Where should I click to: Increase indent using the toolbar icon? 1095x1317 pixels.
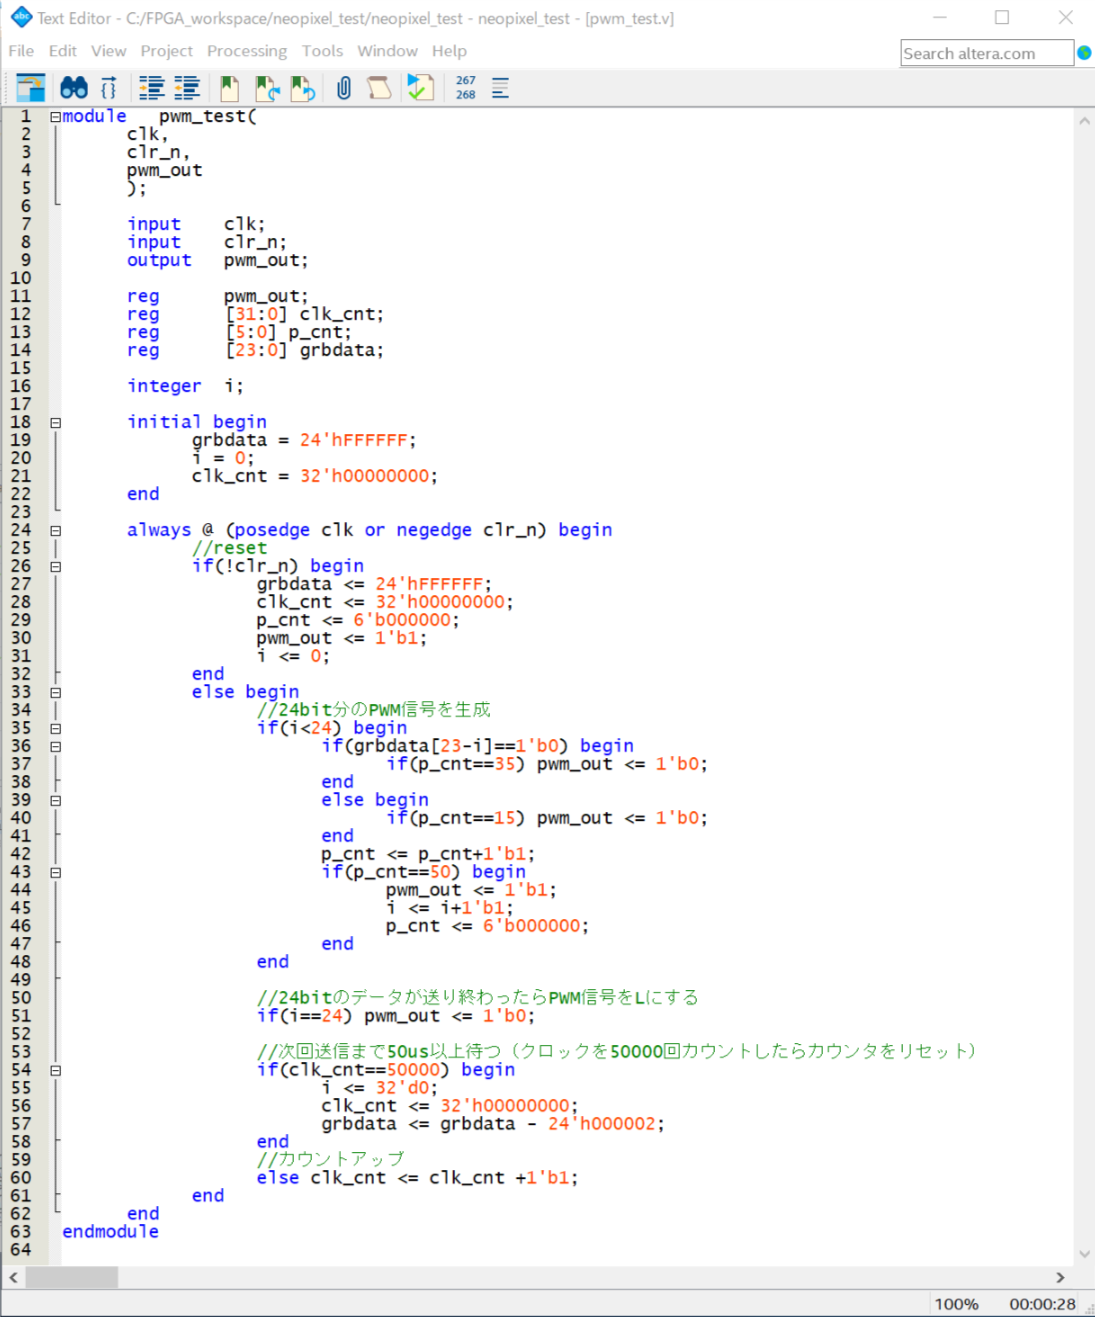click(x=151, y=88)
